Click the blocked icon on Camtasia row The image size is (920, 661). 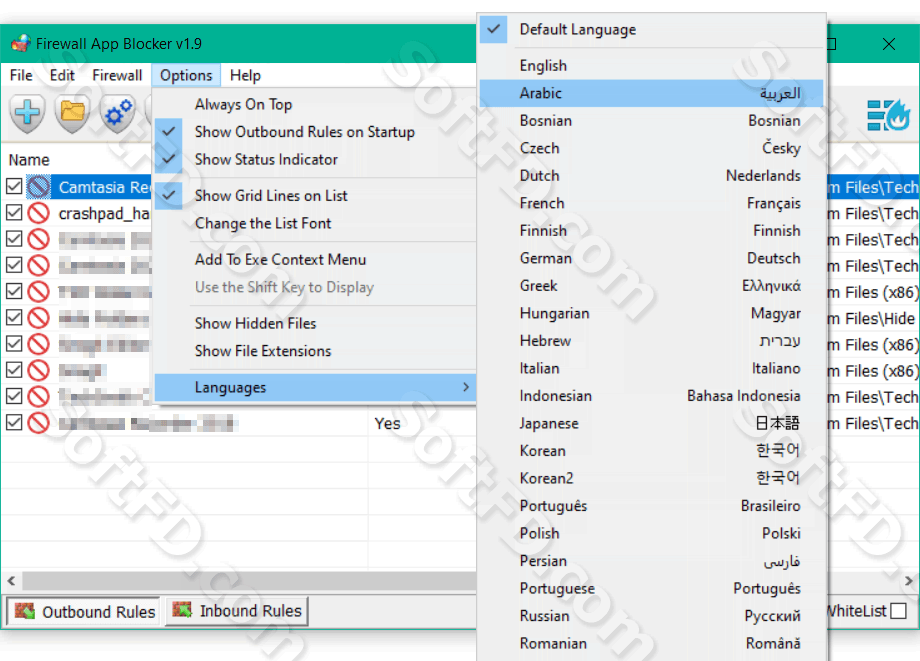(39, 187)
